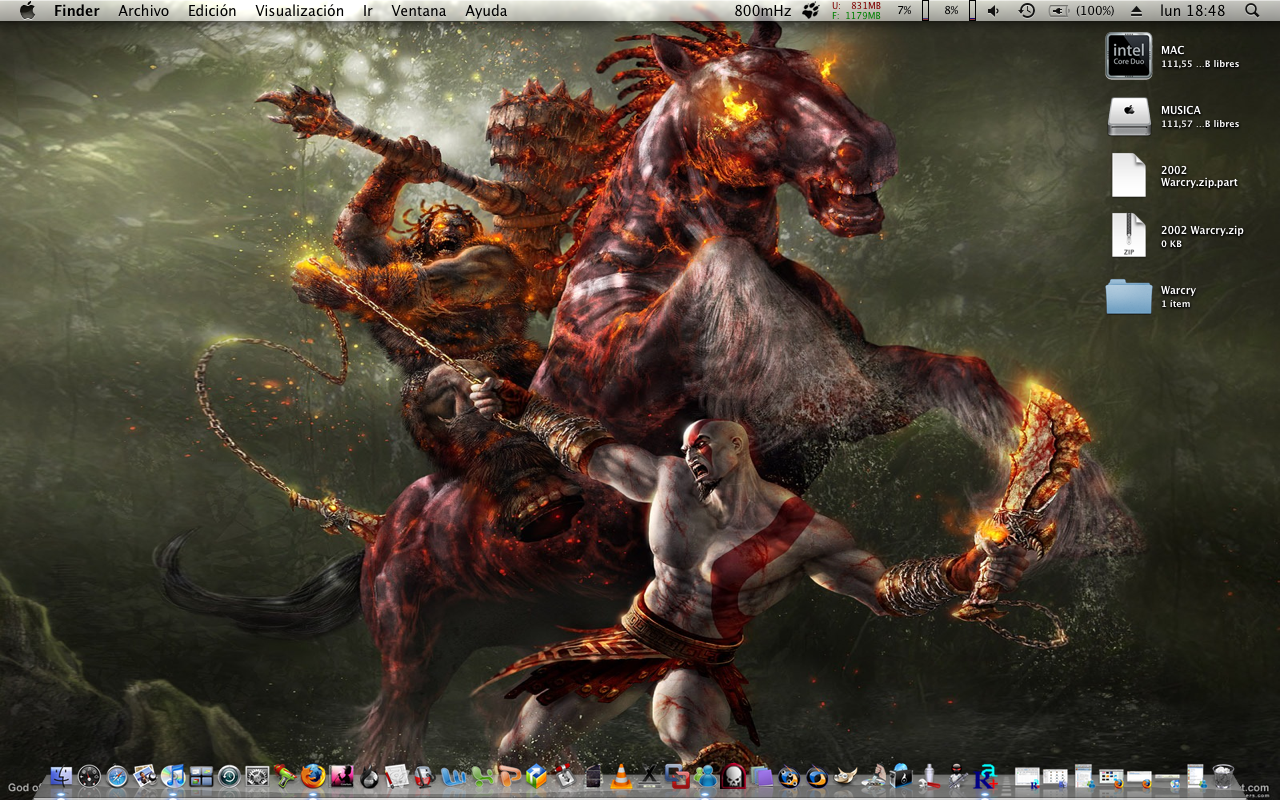The width and height of the screenshot is (1280, 800).
Task: Open Time Machine from the Dock
Action: (229, 776)
